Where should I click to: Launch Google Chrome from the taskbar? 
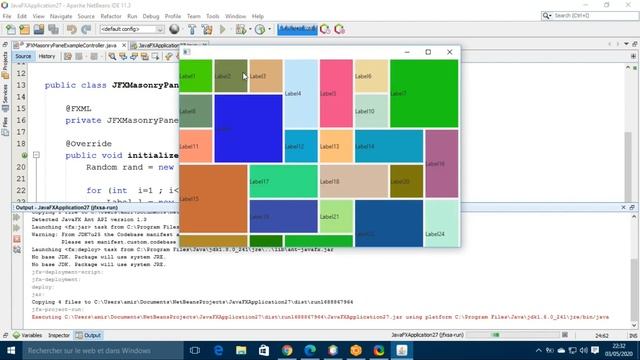tap(287, 351)
